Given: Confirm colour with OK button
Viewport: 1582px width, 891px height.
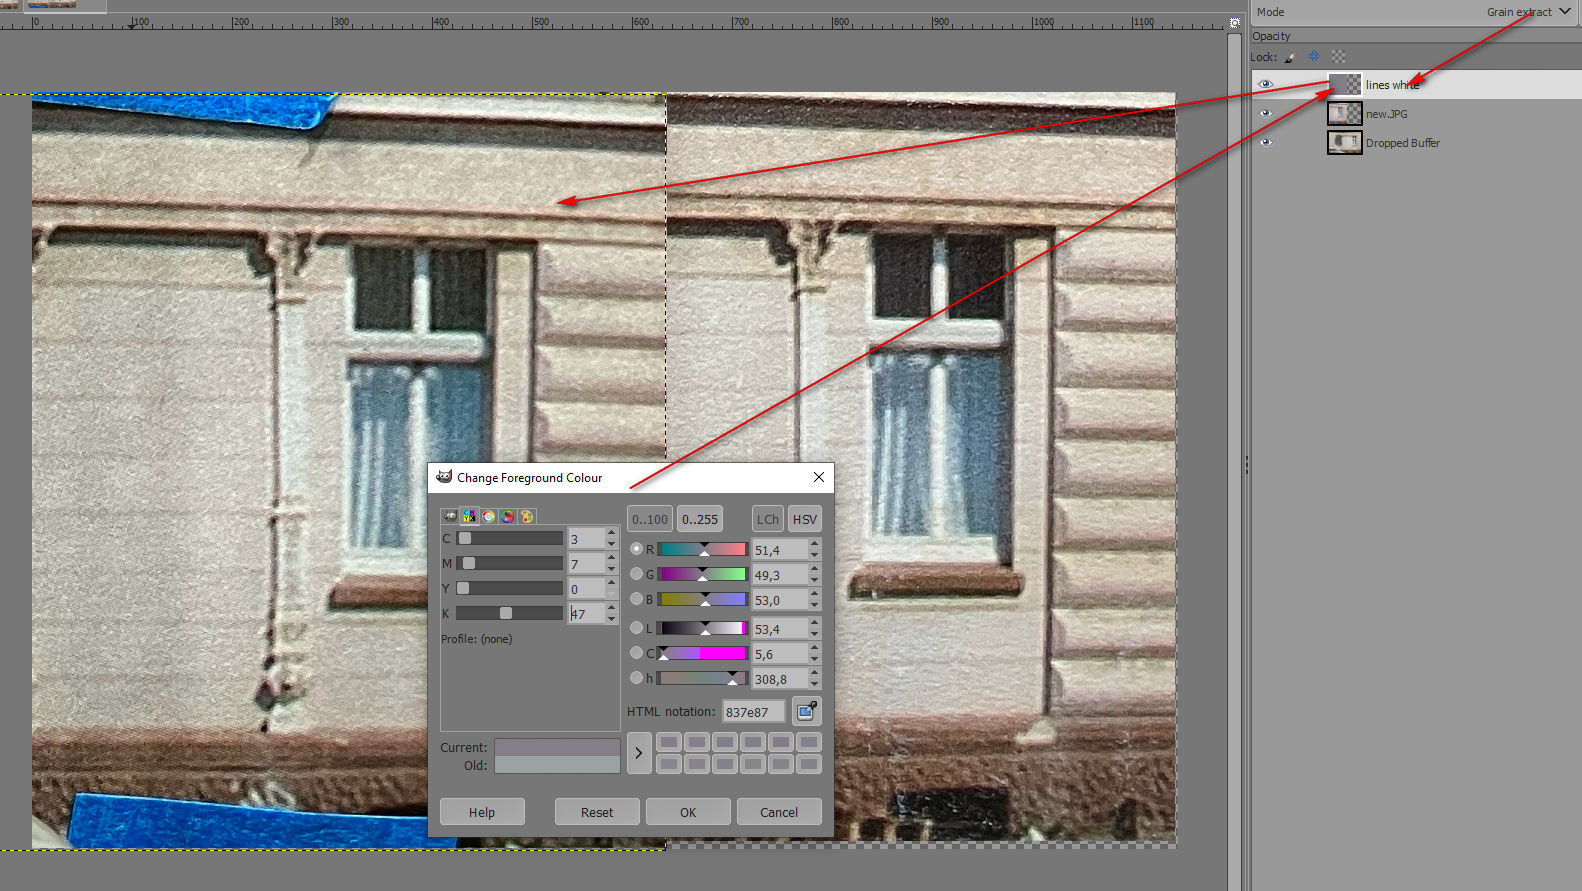Looking at the screenshot, I should coord(688,812).
